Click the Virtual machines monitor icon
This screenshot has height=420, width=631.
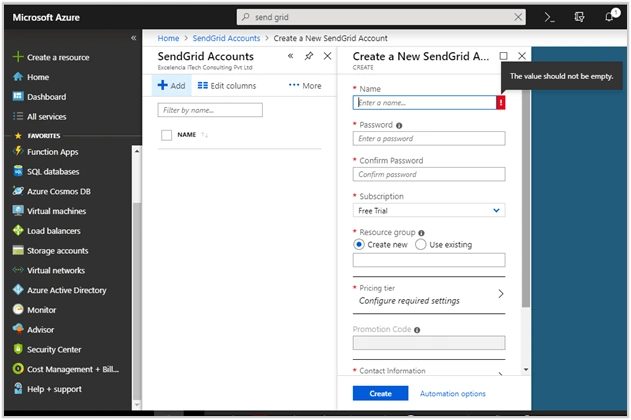(18, 210)
